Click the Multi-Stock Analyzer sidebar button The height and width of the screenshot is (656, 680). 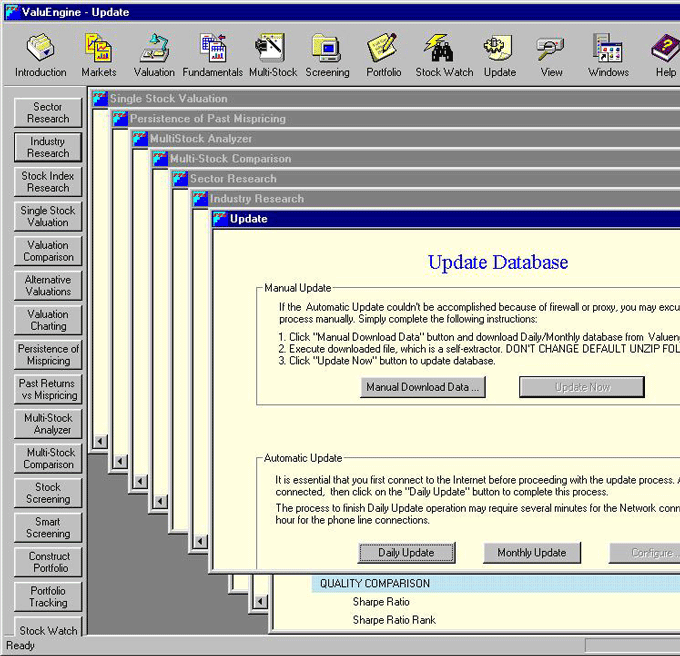(x=48, y=424)
